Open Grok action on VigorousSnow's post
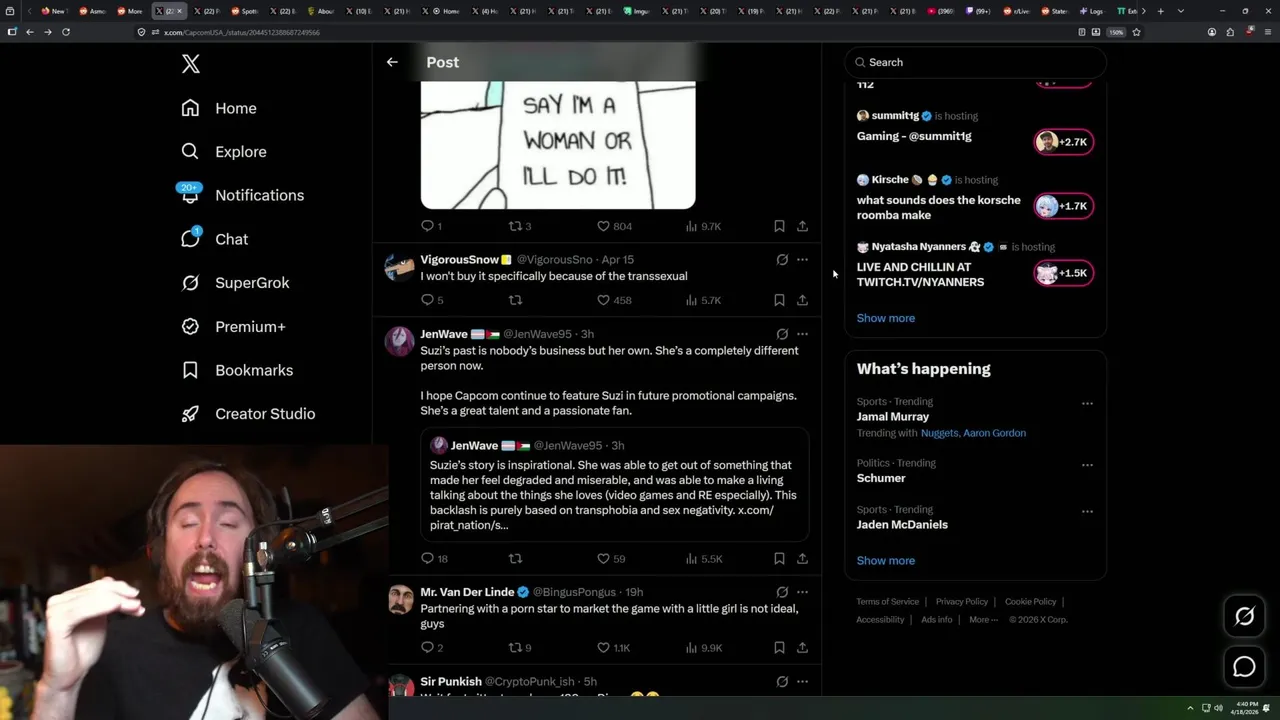 [782, 260]
